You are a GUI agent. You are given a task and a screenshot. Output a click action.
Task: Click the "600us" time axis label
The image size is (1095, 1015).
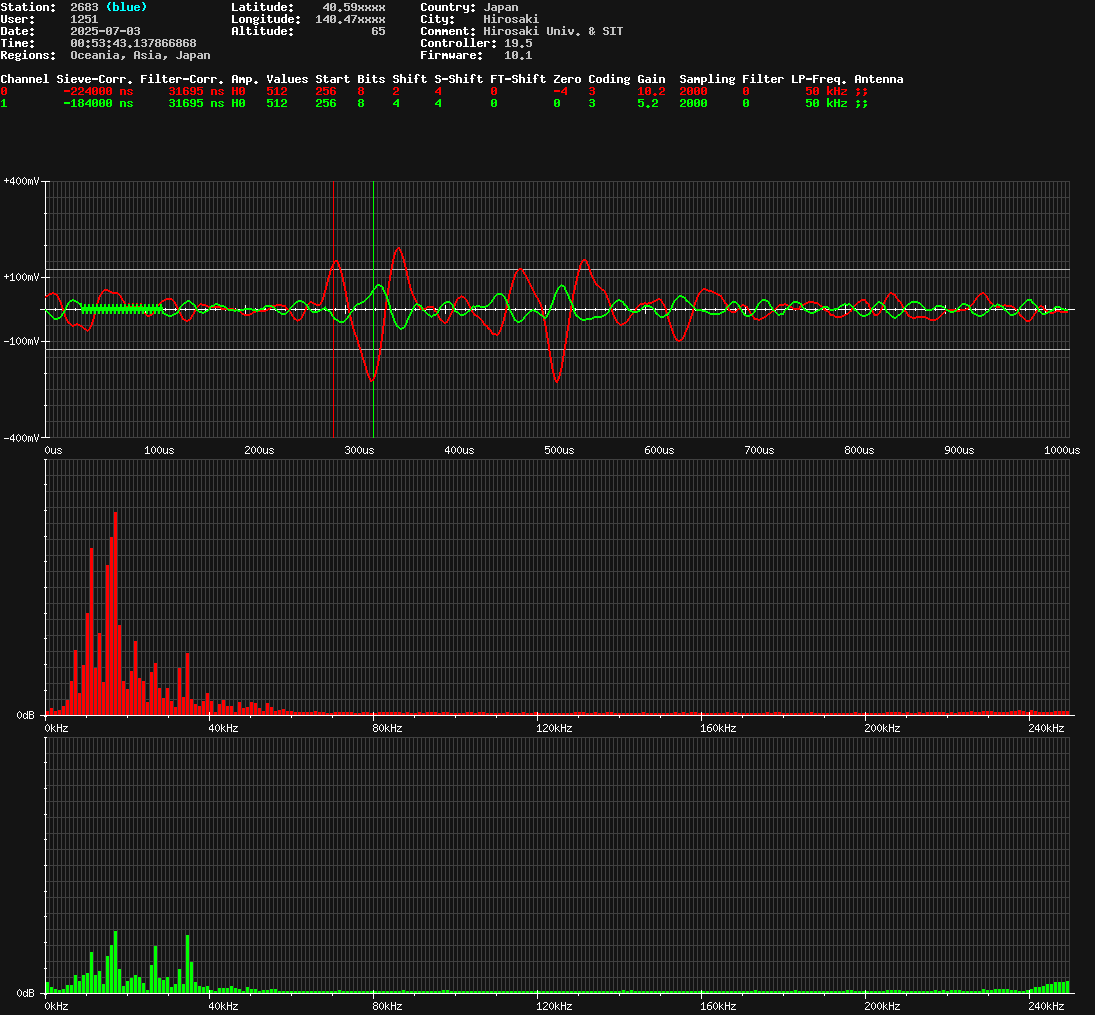659,451
